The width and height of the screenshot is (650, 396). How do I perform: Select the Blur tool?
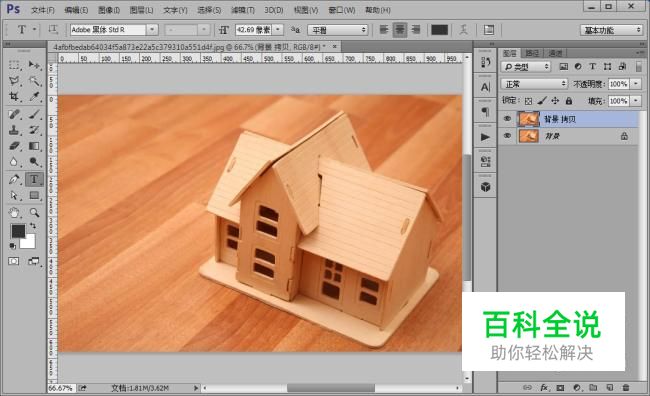click(x=14, y=162)
